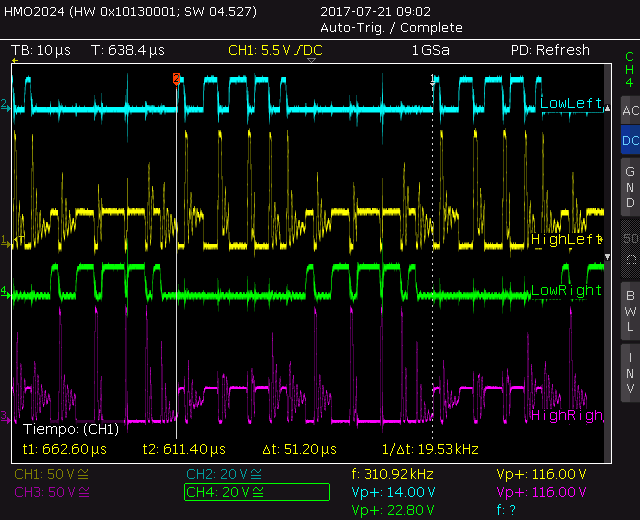
Task: Toggle the INV invert softkey
Action: tap(630, 373)
